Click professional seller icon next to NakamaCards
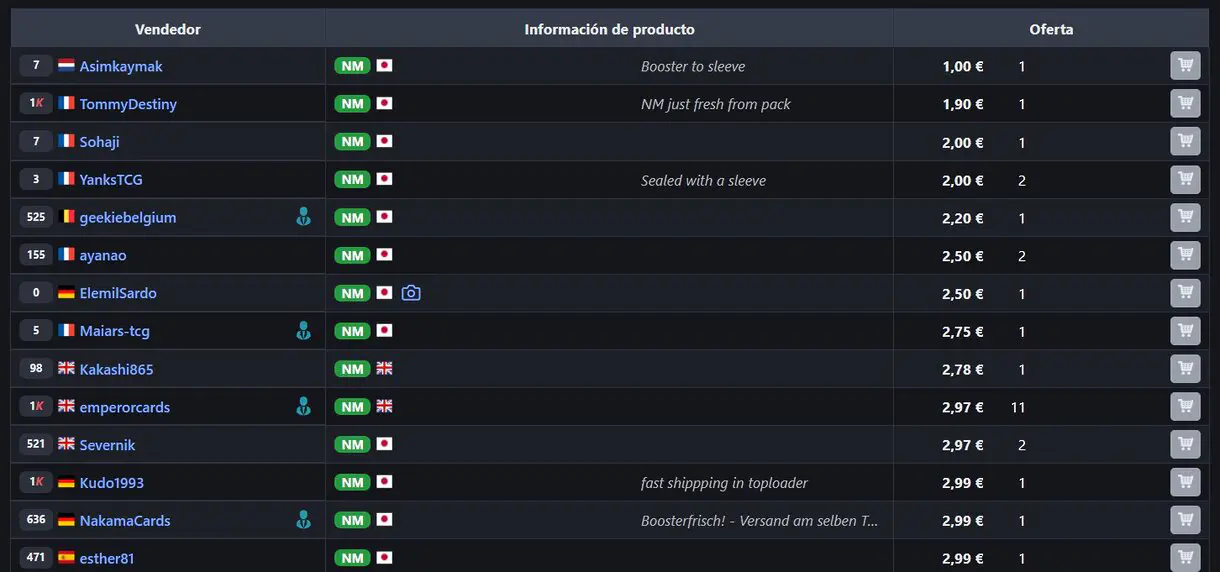This screenshot has width=1220, height=572. pyautogui.click(x=304, y=520)
